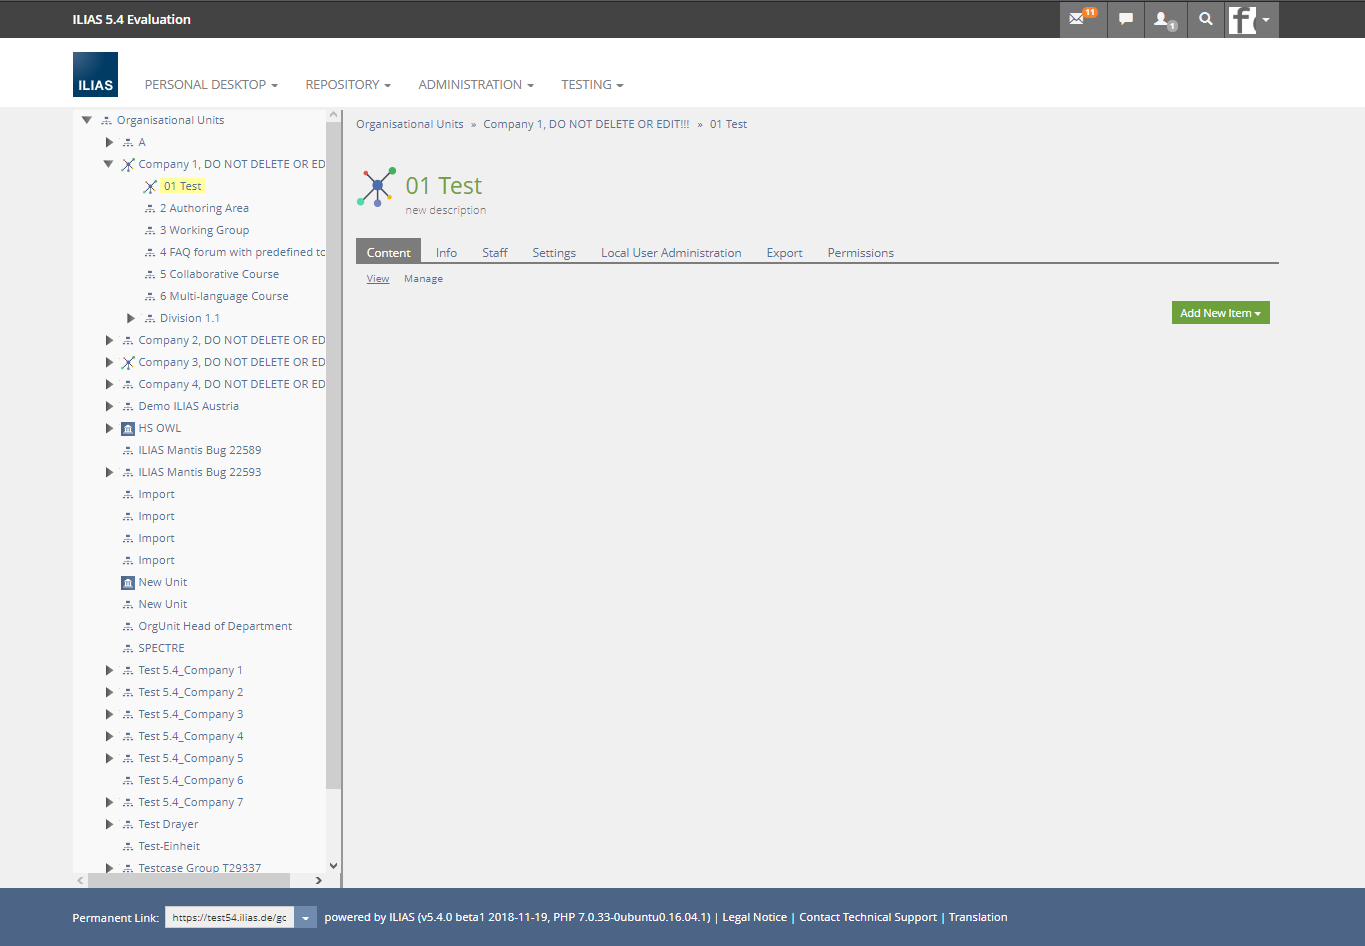Open the Permissions tab
This screenshot has height=946, width=1365.
(x=860, y=253)
